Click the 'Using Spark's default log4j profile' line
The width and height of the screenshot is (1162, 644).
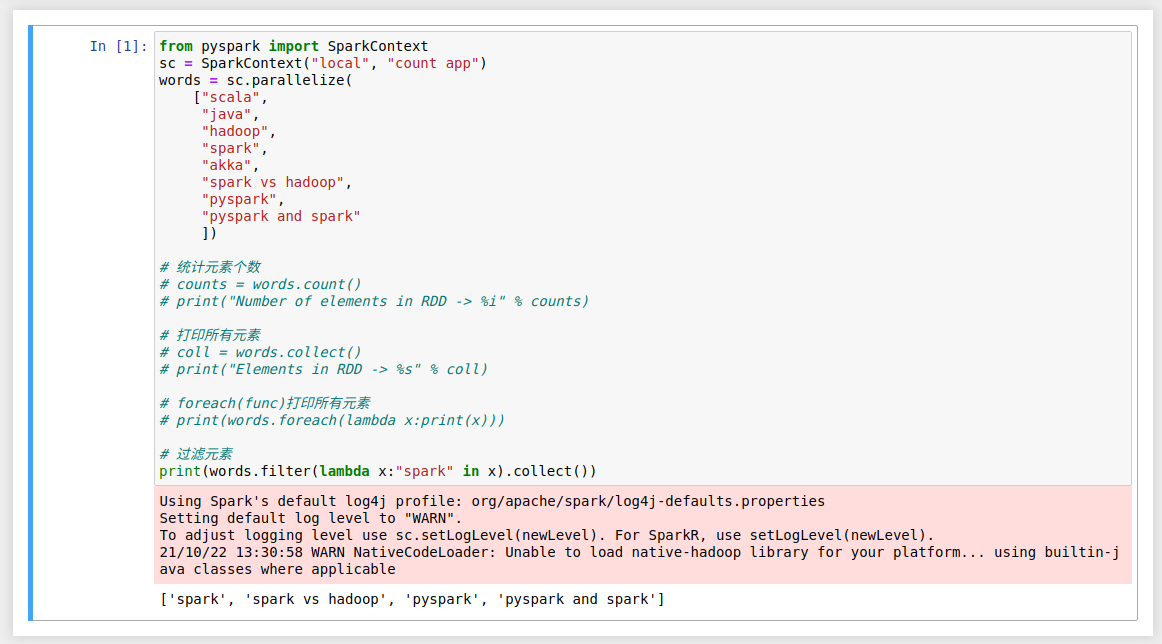(492, 502)
